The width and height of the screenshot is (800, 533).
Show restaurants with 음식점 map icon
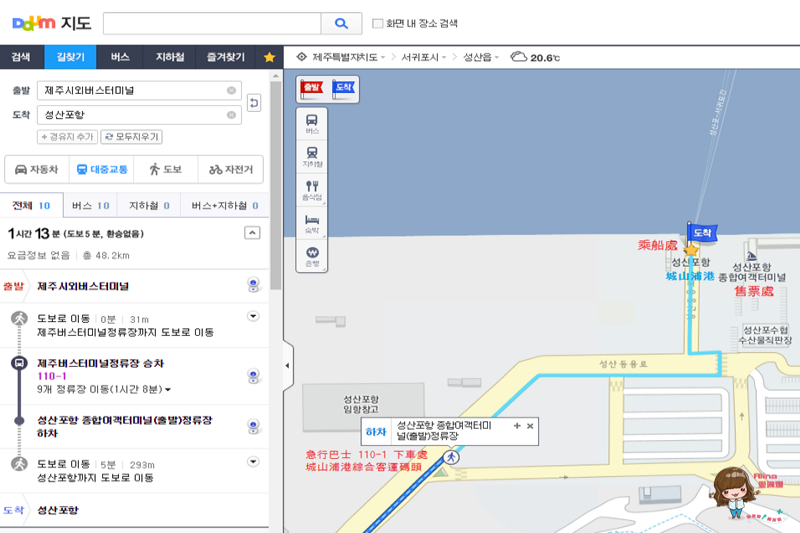pos(312,190)
